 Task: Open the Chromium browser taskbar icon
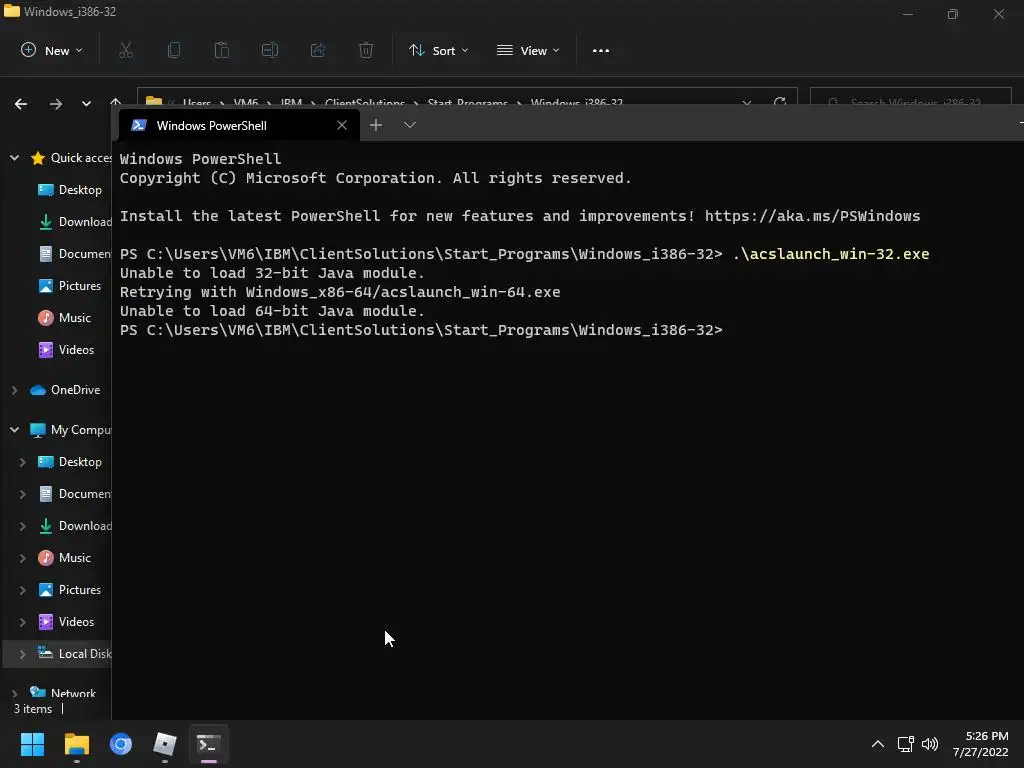(x=121, y=744)
